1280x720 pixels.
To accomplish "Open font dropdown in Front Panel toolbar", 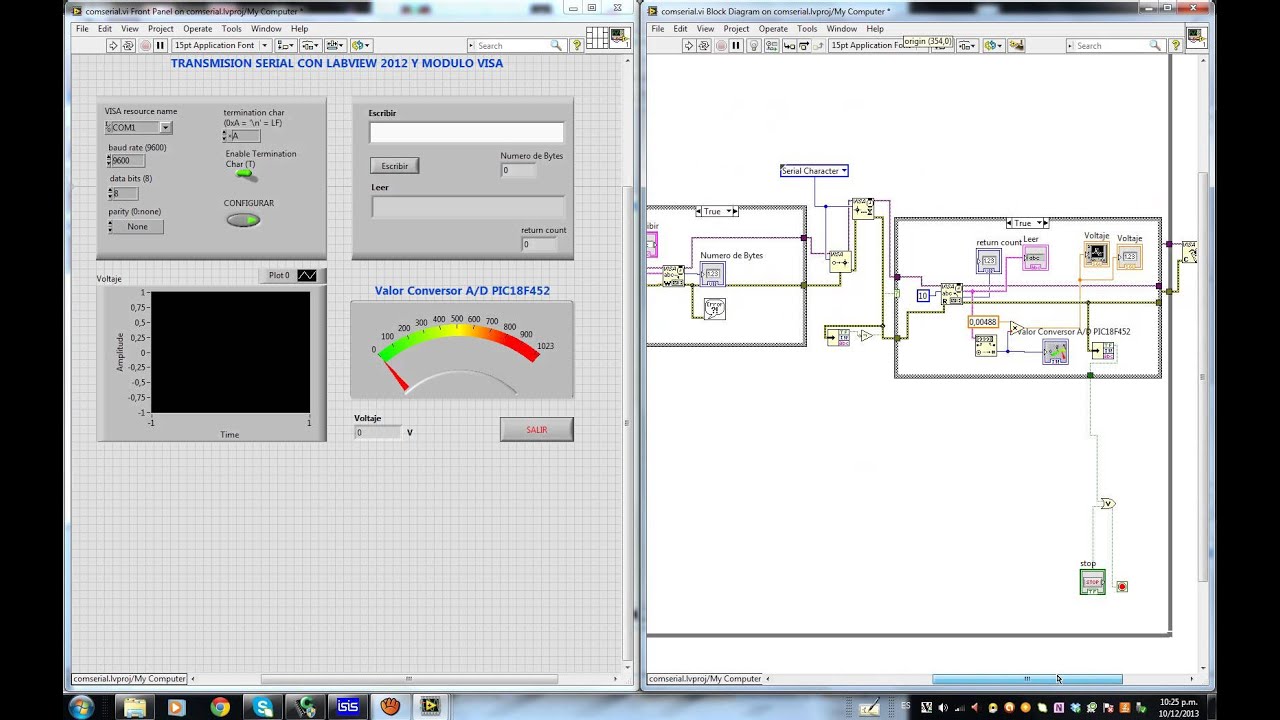I will pos(220,46).
